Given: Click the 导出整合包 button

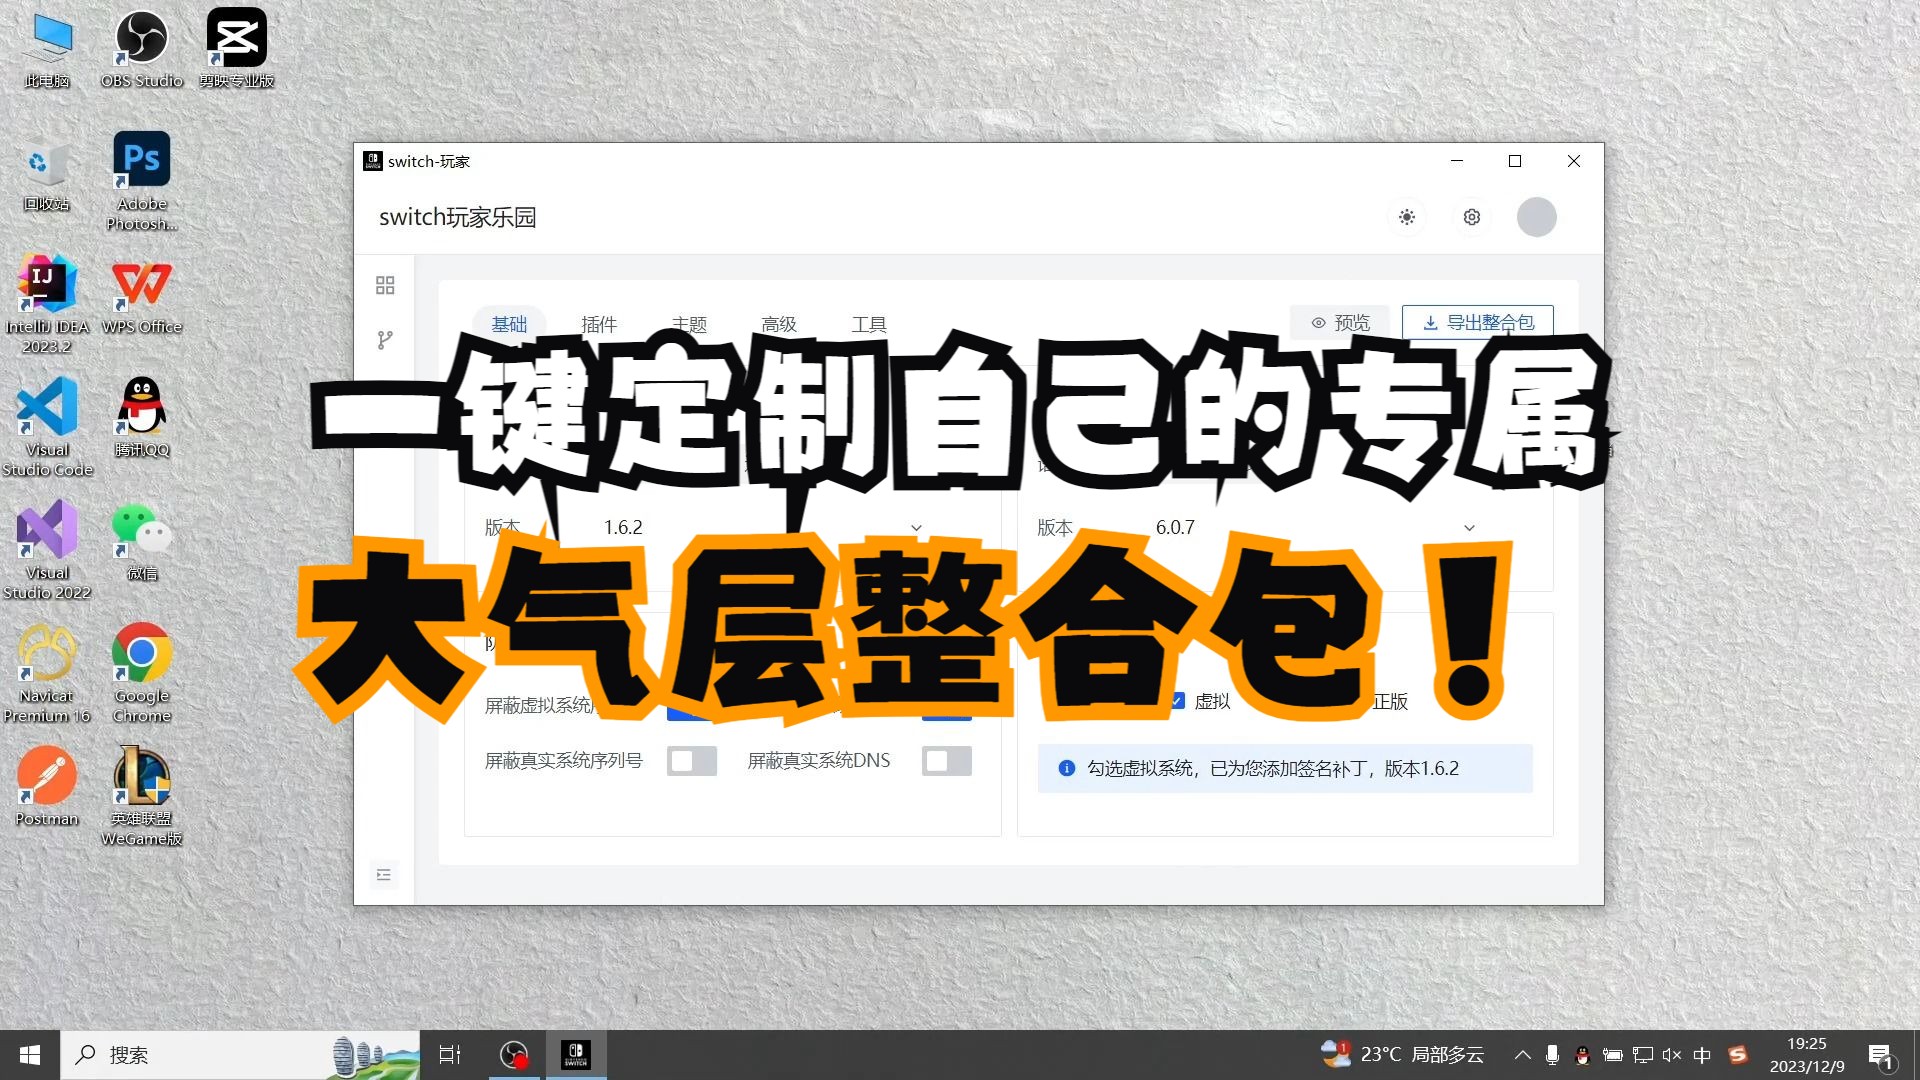Looking at the screenshot, I should point(1477,322).
